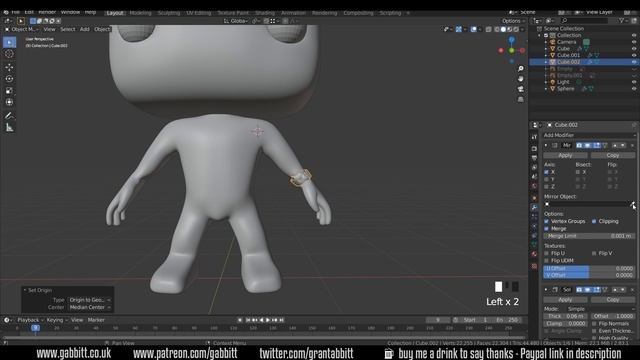Click the viewport pan hand icon
Viewport: 640px width, 360px height.
[520, 78]
